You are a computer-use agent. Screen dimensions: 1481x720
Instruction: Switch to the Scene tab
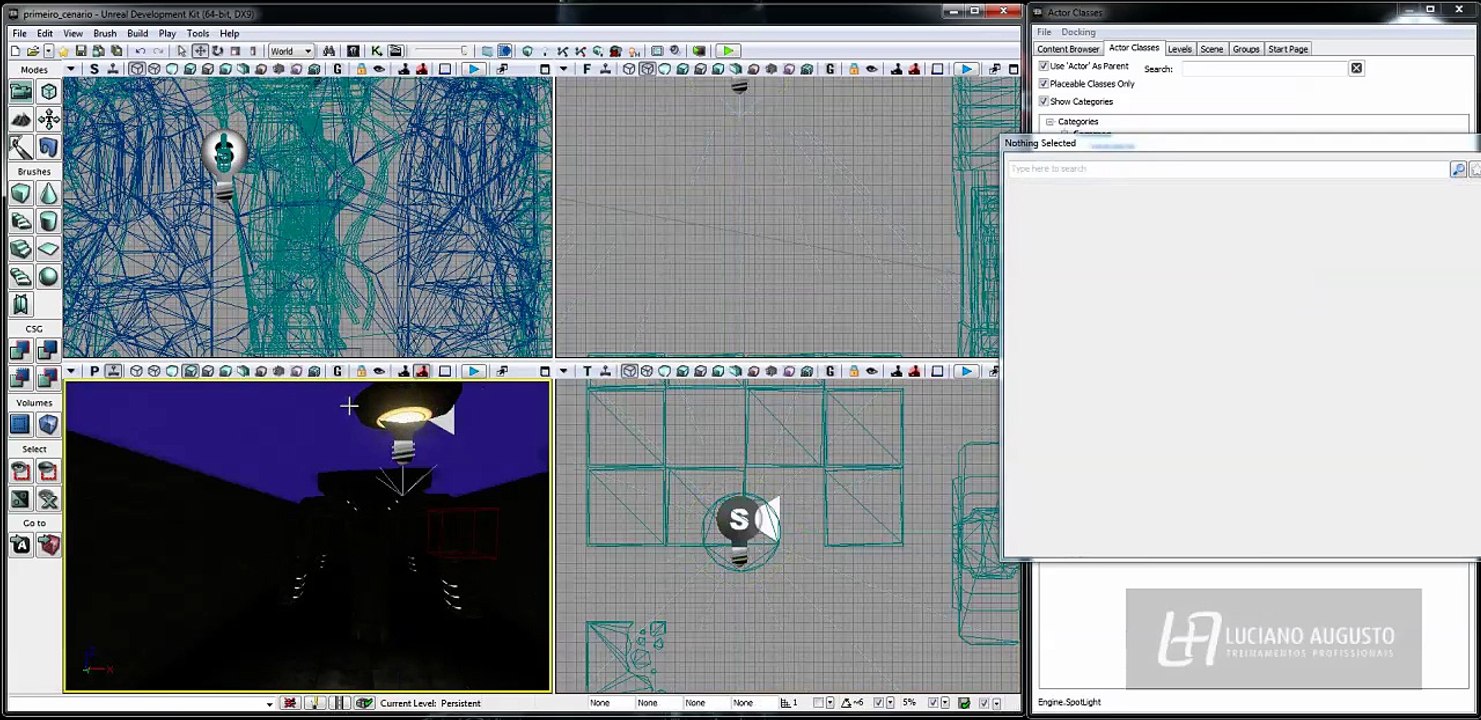(1212, 49)
